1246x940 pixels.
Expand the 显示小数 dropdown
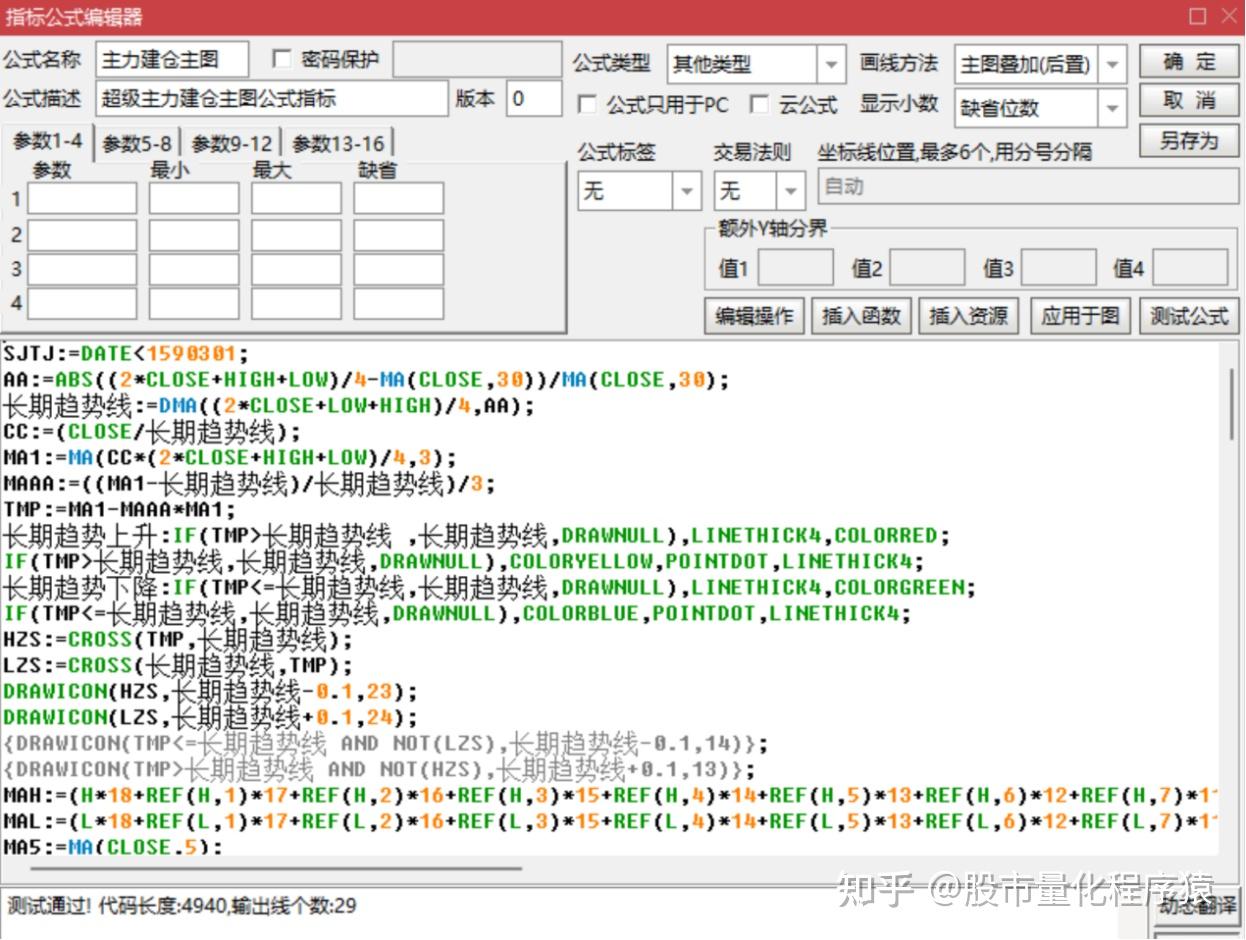point(1112,108)
